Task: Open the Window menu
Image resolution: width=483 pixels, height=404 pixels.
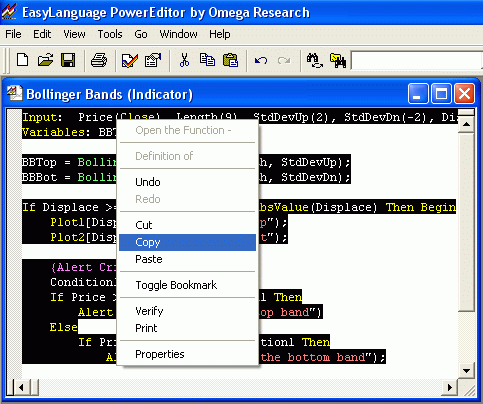Action: pos(178,34)
